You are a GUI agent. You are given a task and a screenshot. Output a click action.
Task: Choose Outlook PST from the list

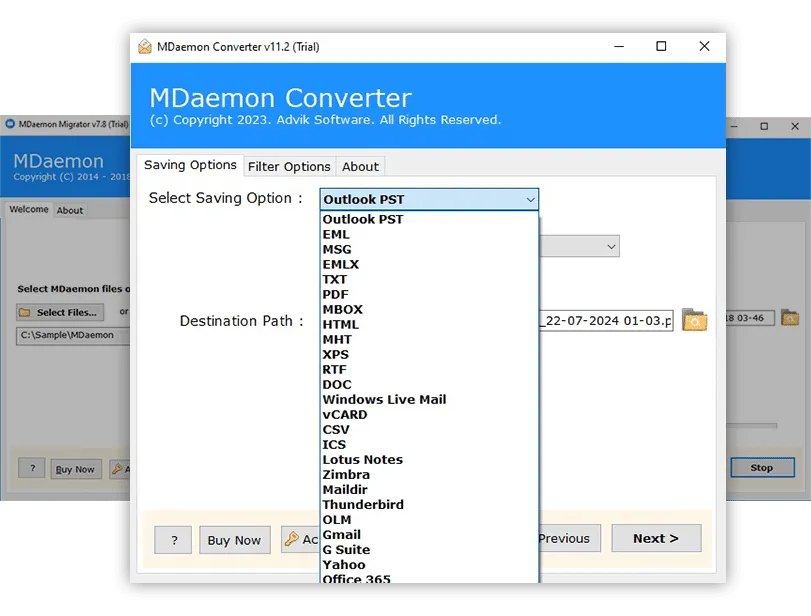point(429,219)
